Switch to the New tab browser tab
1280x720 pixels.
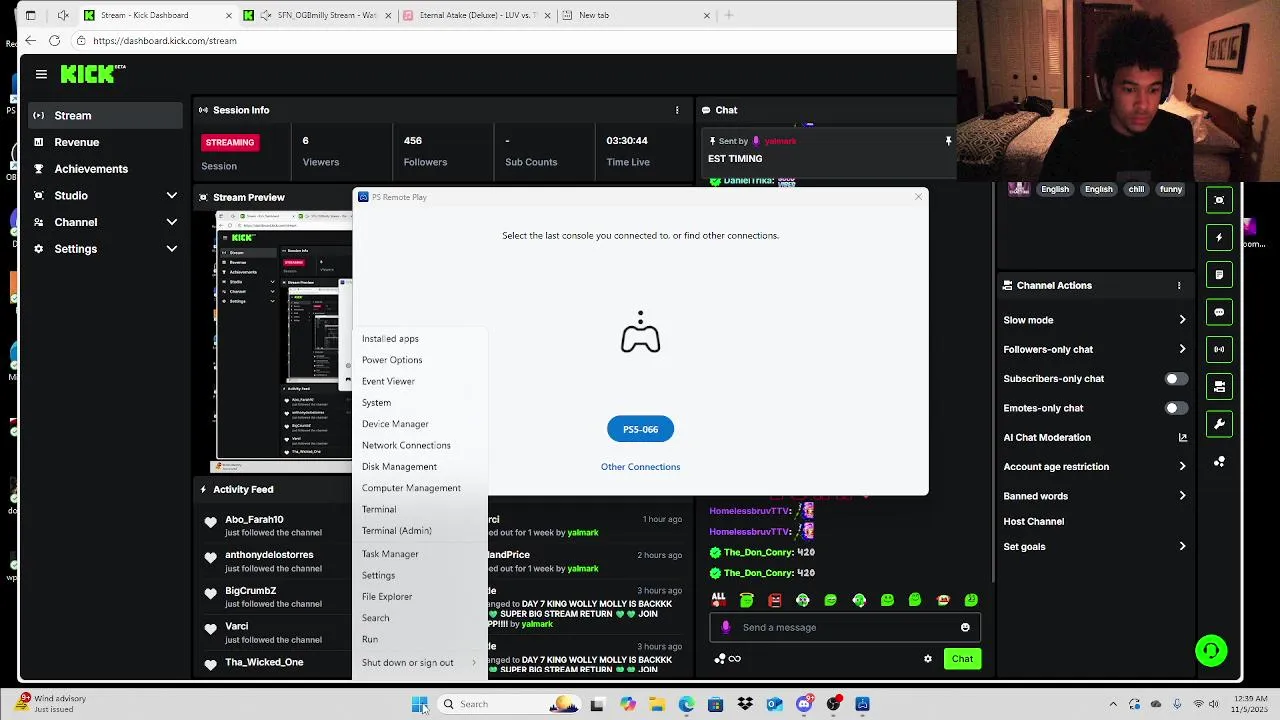pos(637,15)
